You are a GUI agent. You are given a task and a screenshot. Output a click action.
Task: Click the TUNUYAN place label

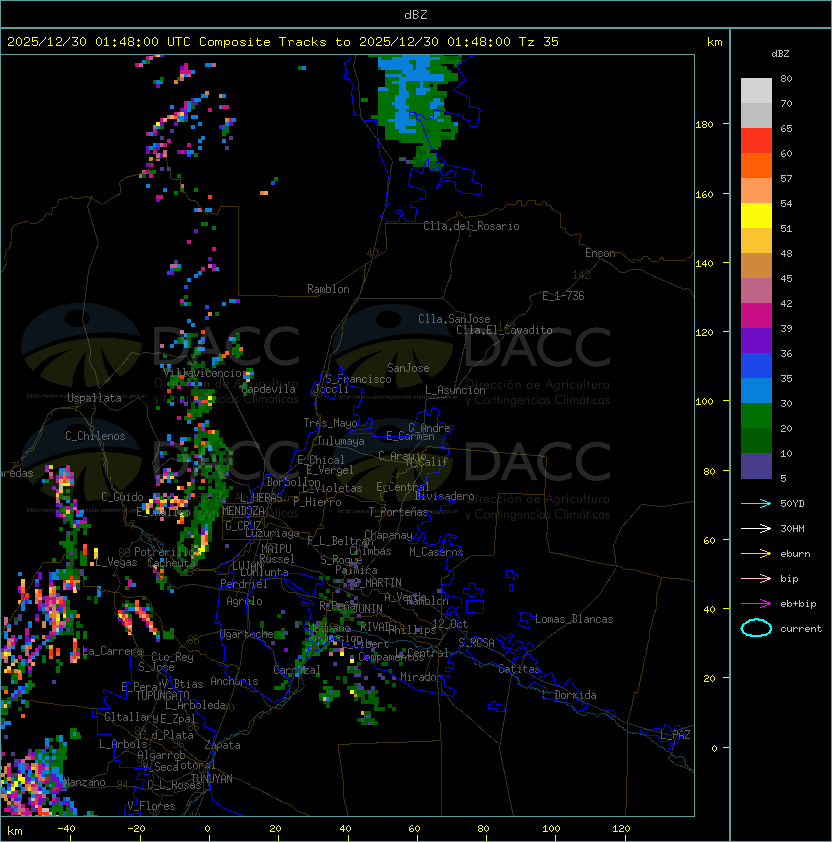212,779
